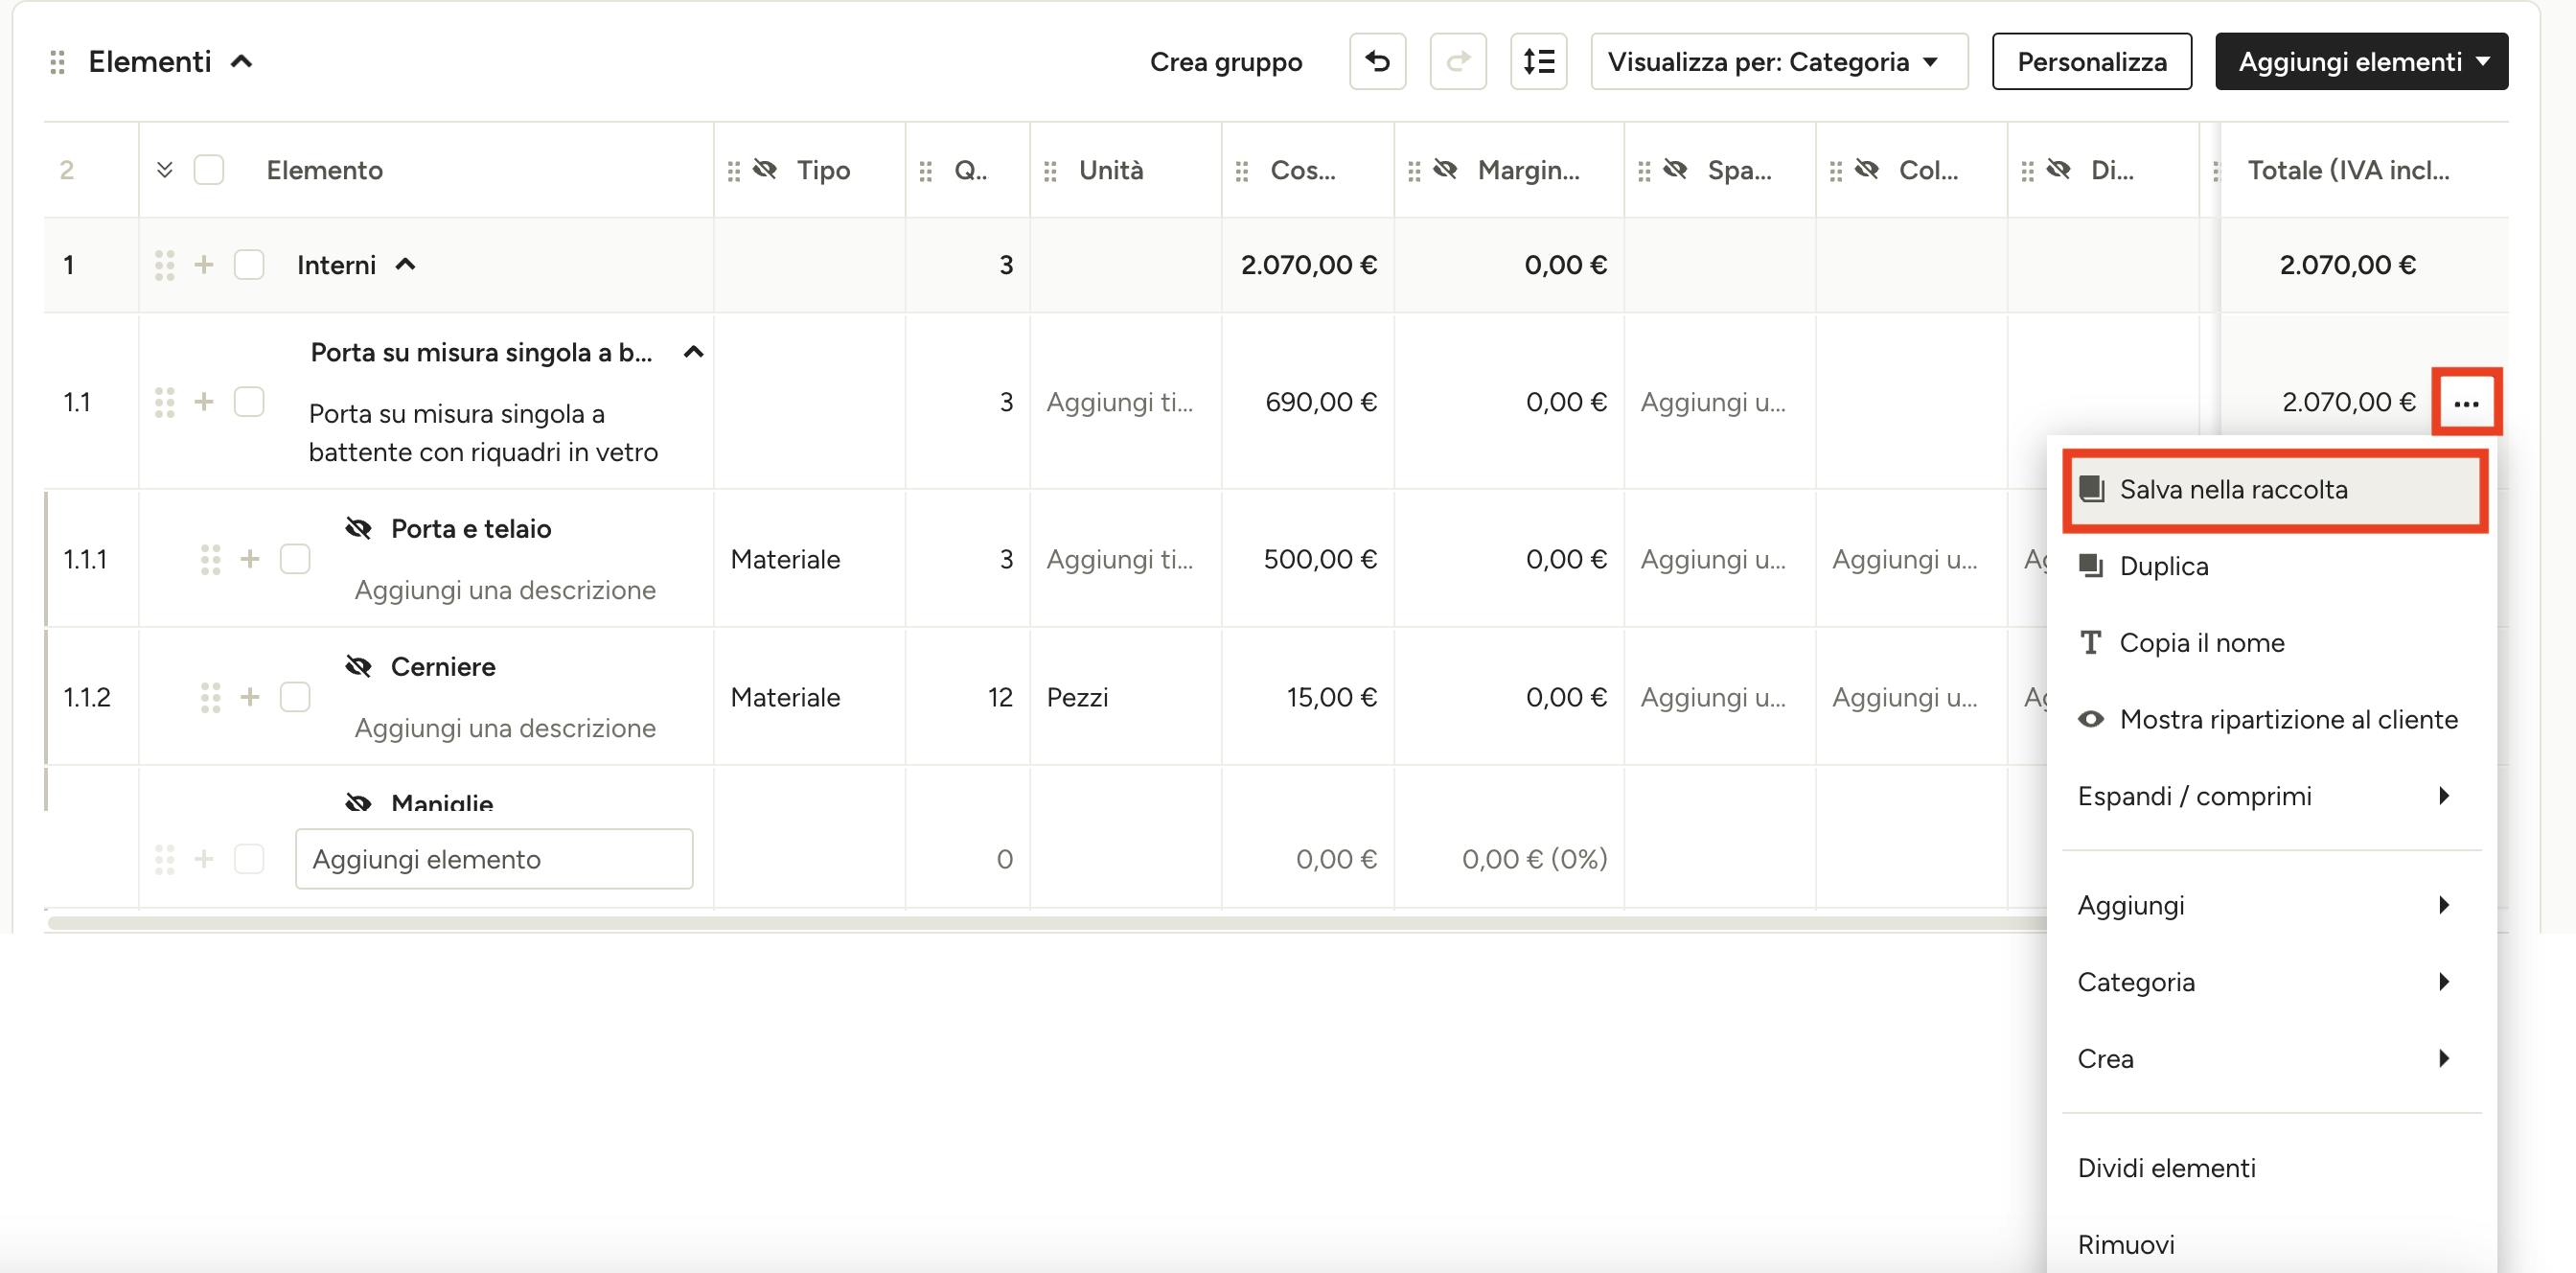Select Dividi elementi menu item
The width and height of the screenshot is (2576, 1273).
pyautogui.click(x=2271, y=1168)
